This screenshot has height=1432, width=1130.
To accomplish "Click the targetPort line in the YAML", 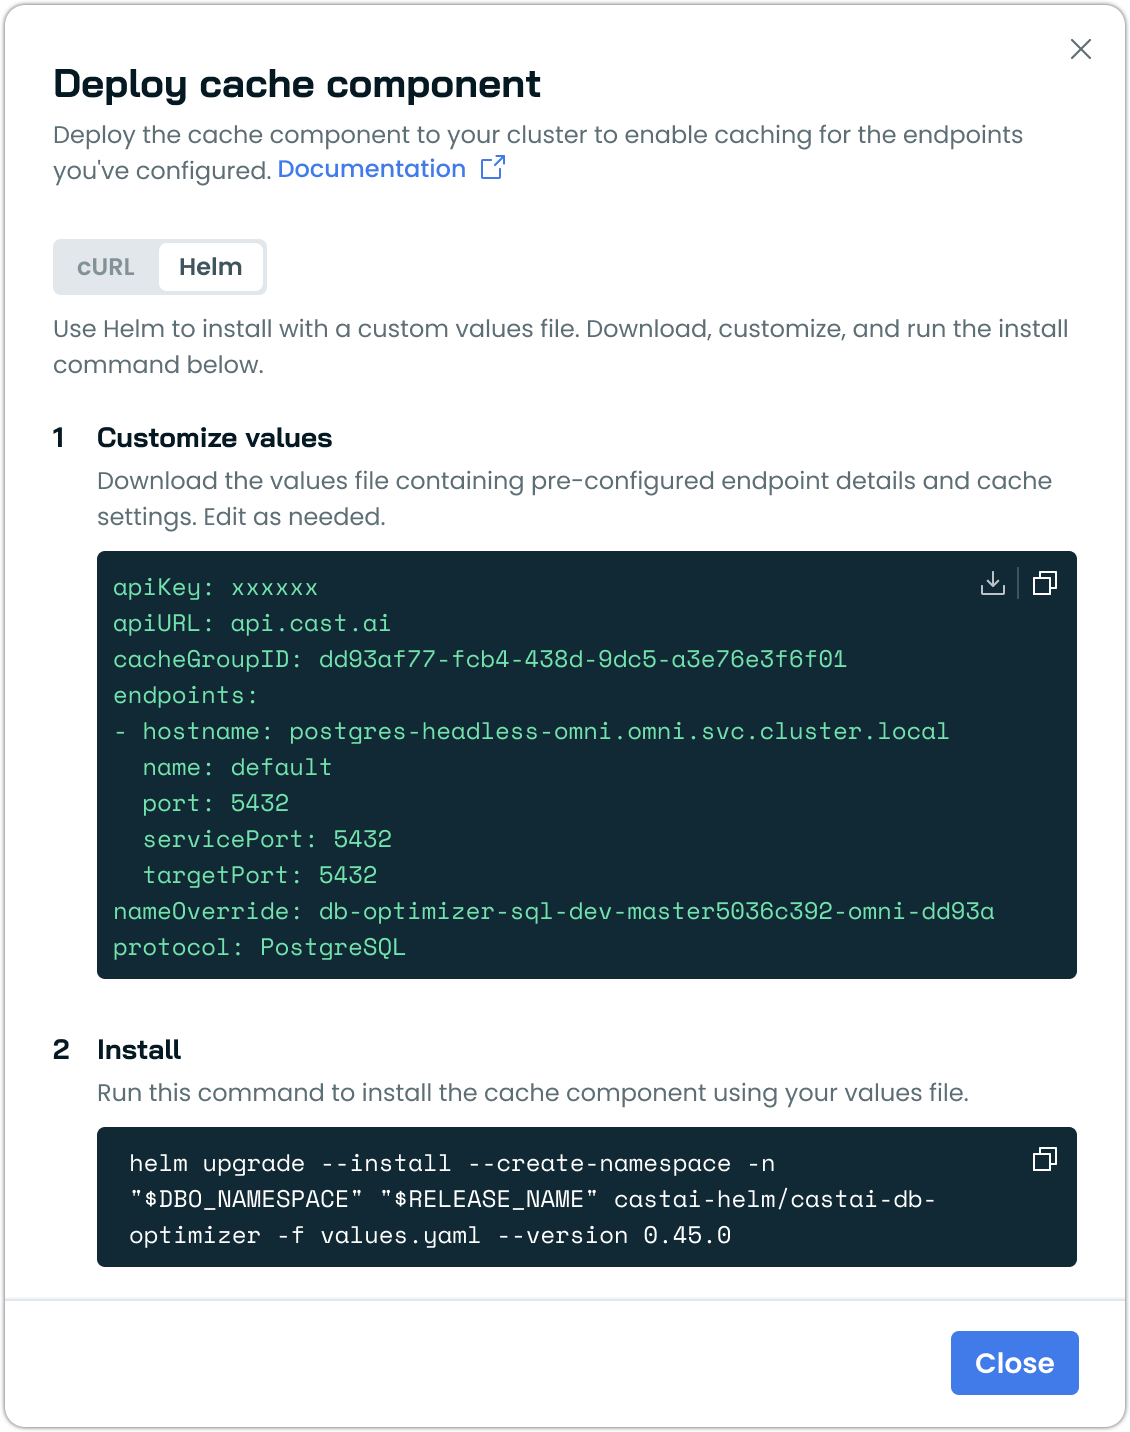I will (x=260, y=876).
